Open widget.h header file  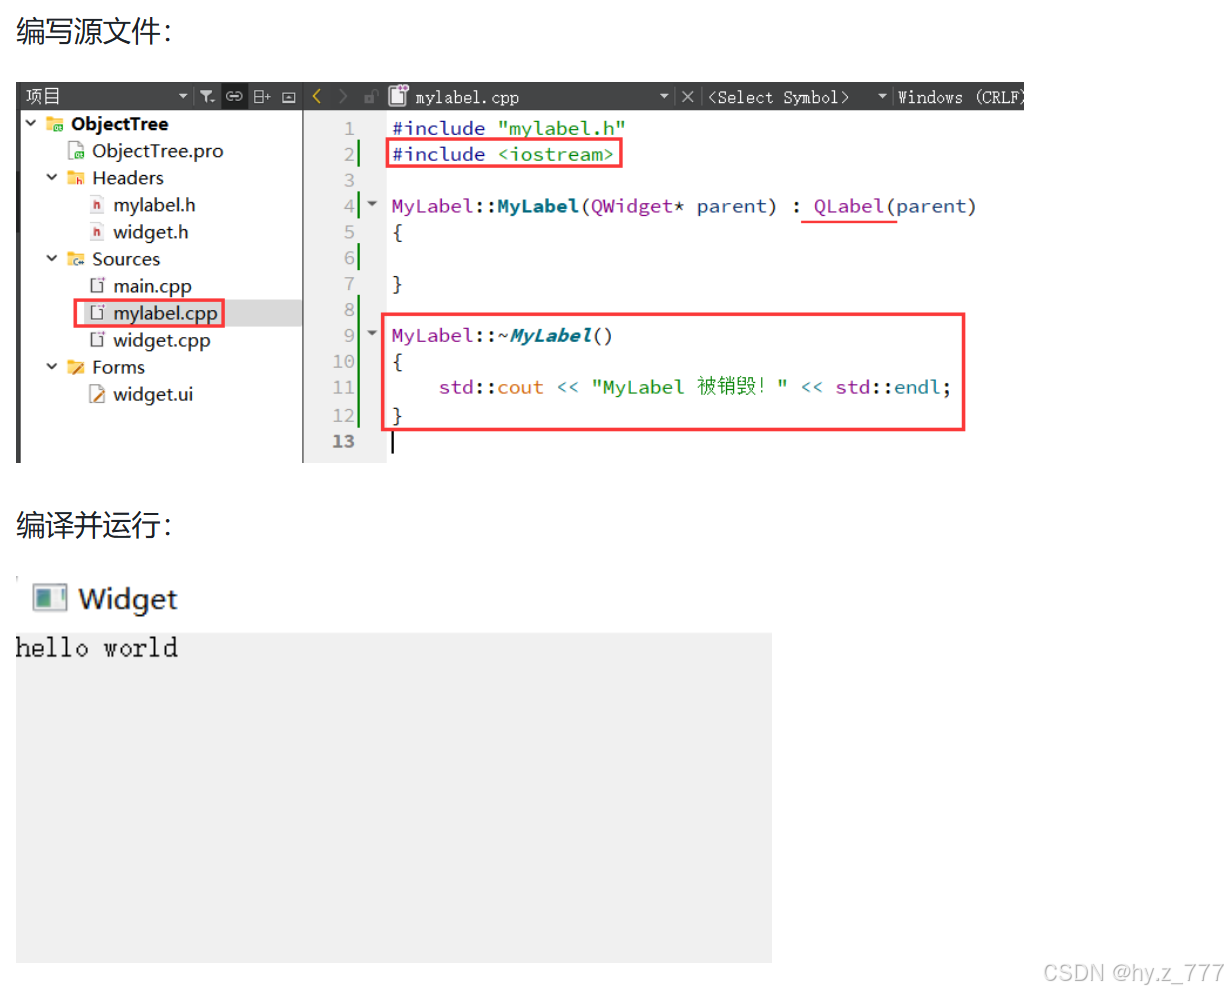click(150, 231)
